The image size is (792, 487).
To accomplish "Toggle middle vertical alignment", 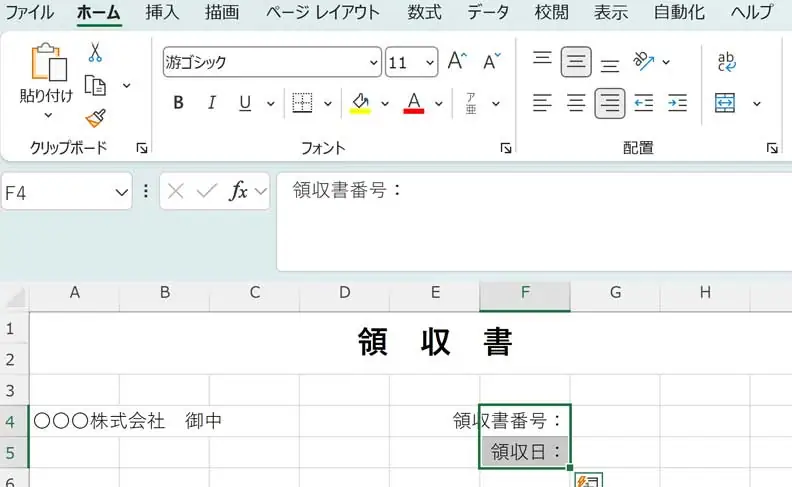I will (576, 62).
